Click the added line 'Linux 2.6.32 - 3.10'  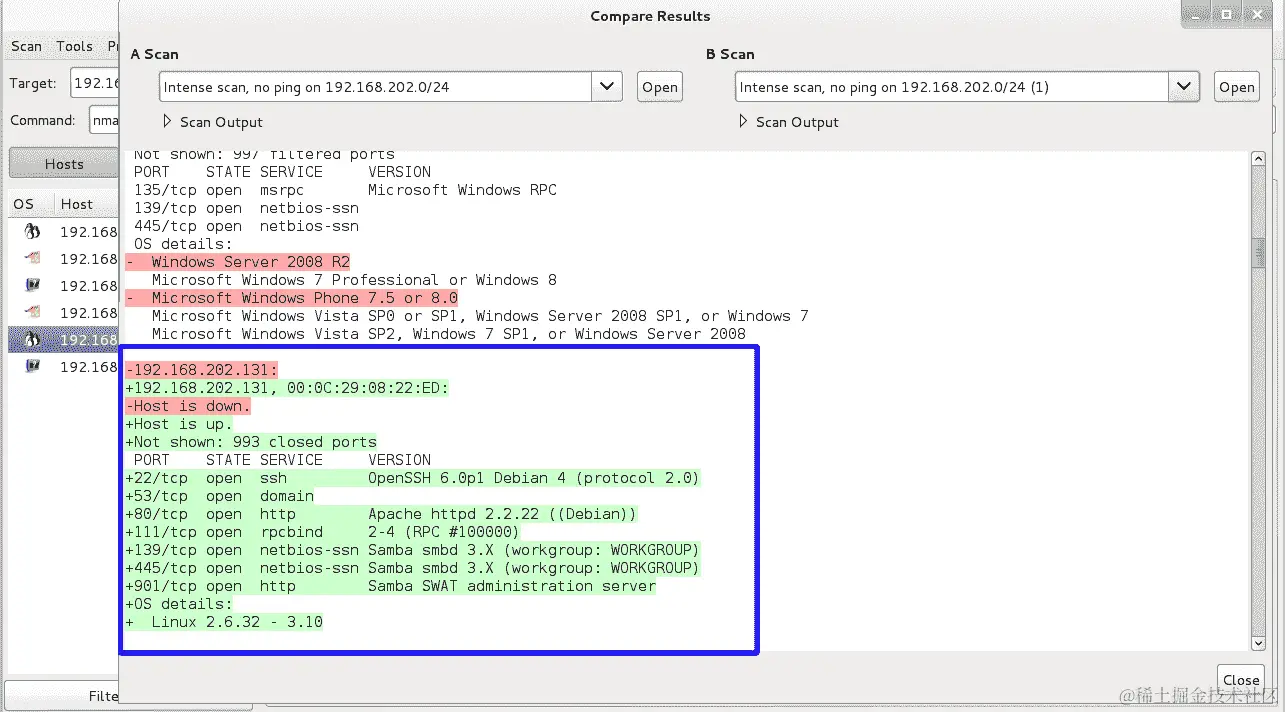(224, 622)
